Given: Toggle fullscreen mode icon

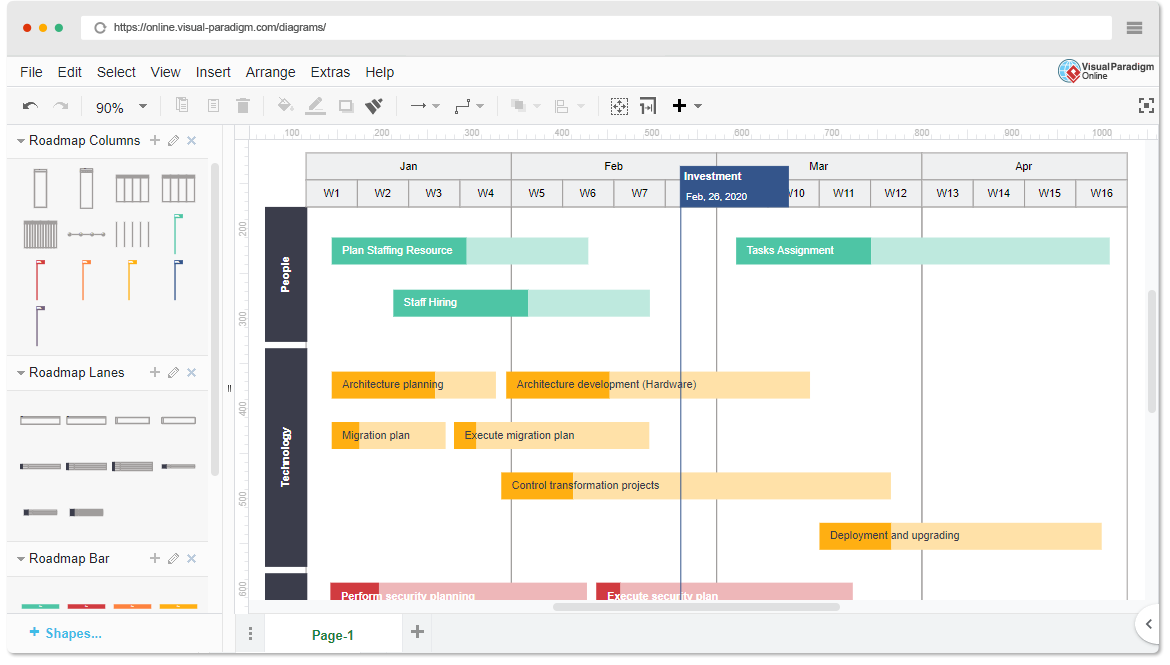Looking at the screenshot, I should [x=1146, y=106].
